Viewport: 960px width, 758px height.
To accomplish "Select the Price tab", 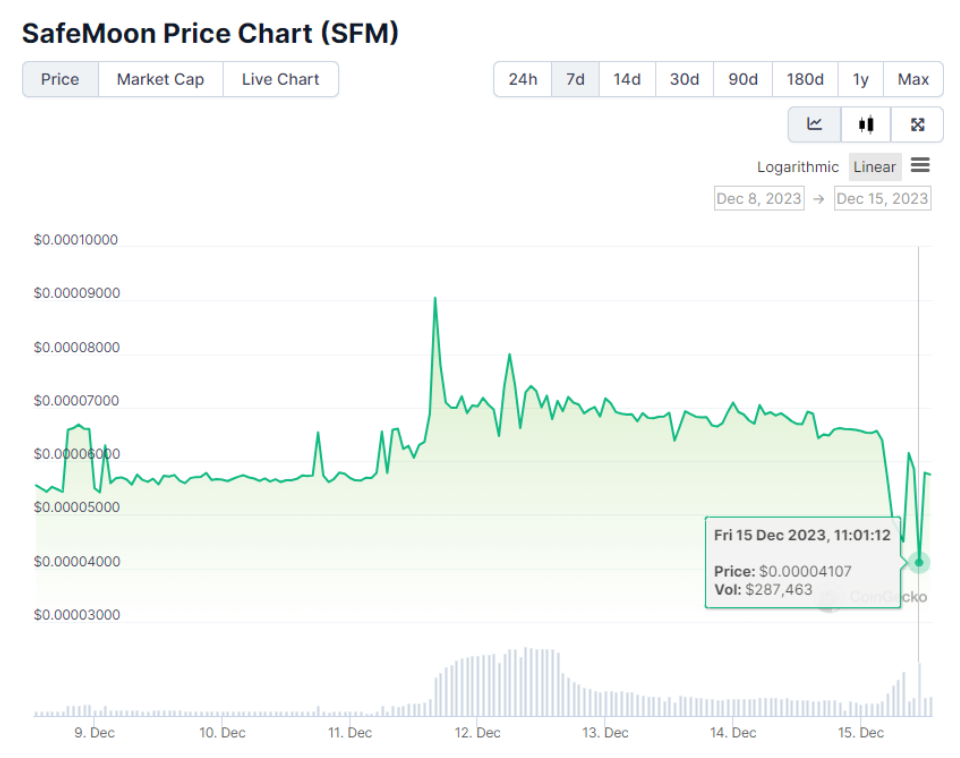I will point(60,80).
